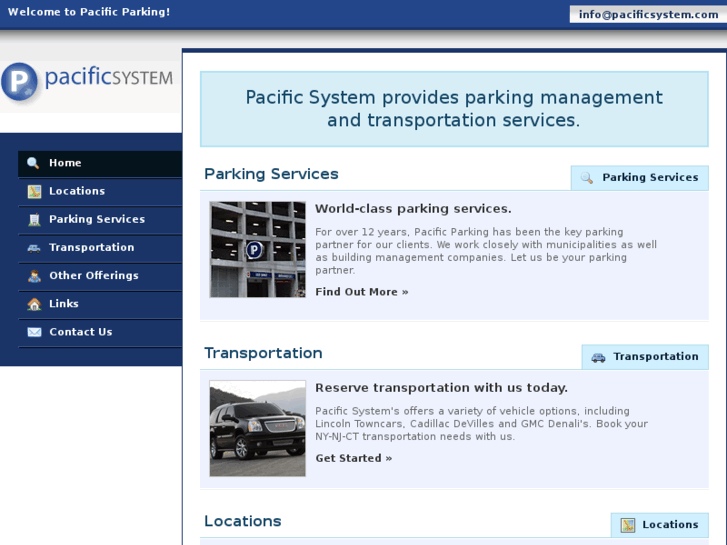Viewport: 727px width, 545px height.
Task: Click the Locations section button label
Action: [x=670, y=525]
